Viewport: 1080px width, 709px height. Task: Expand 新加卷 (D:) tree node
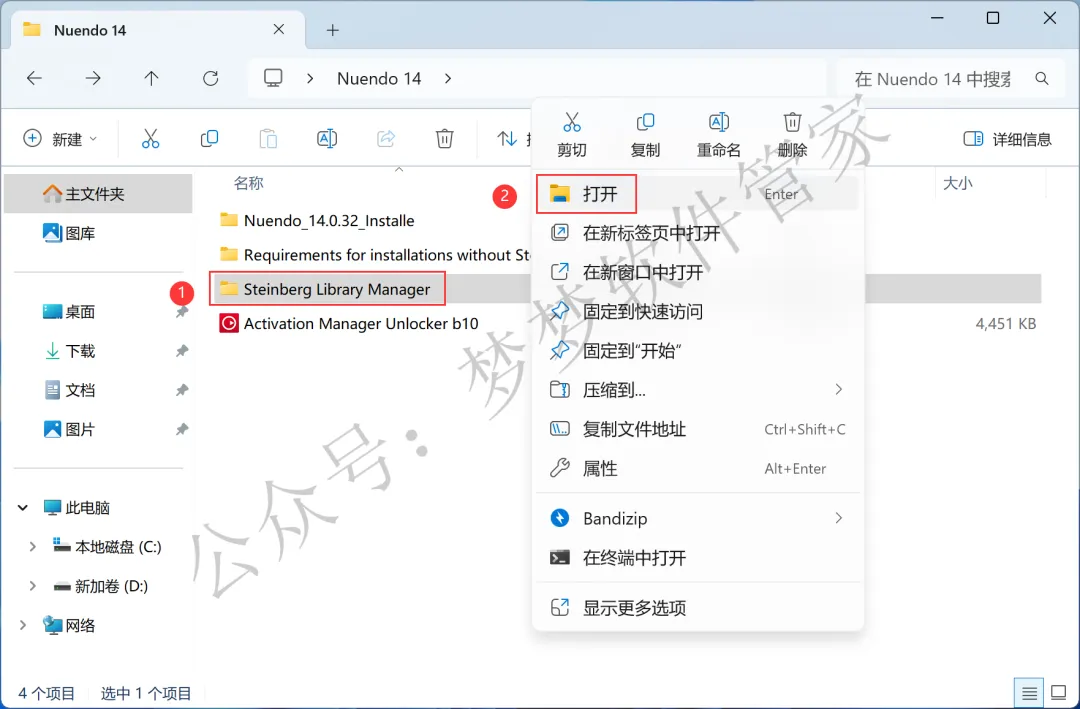(x=32, y=586)
